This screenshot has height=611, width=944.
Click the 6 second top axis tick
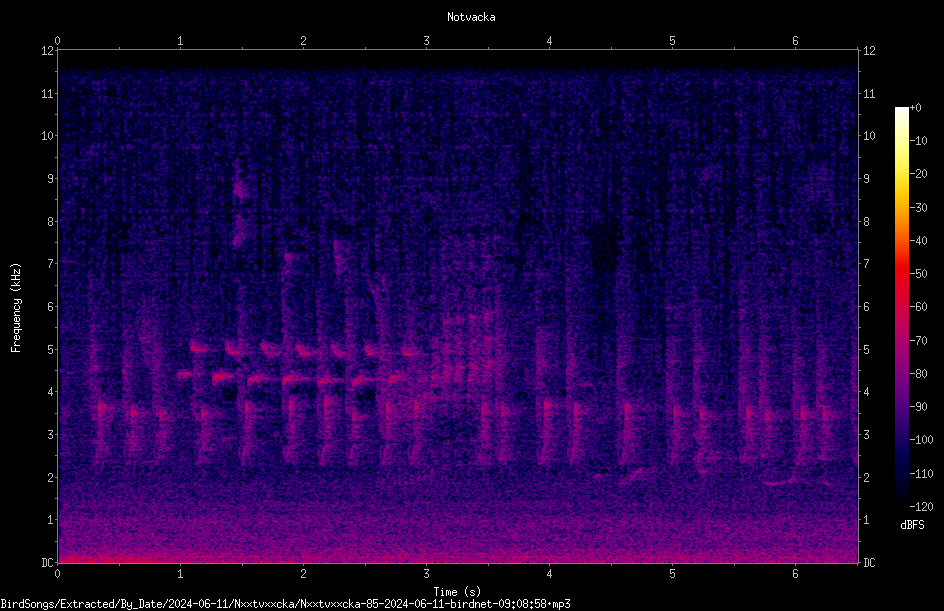(795, 41)
